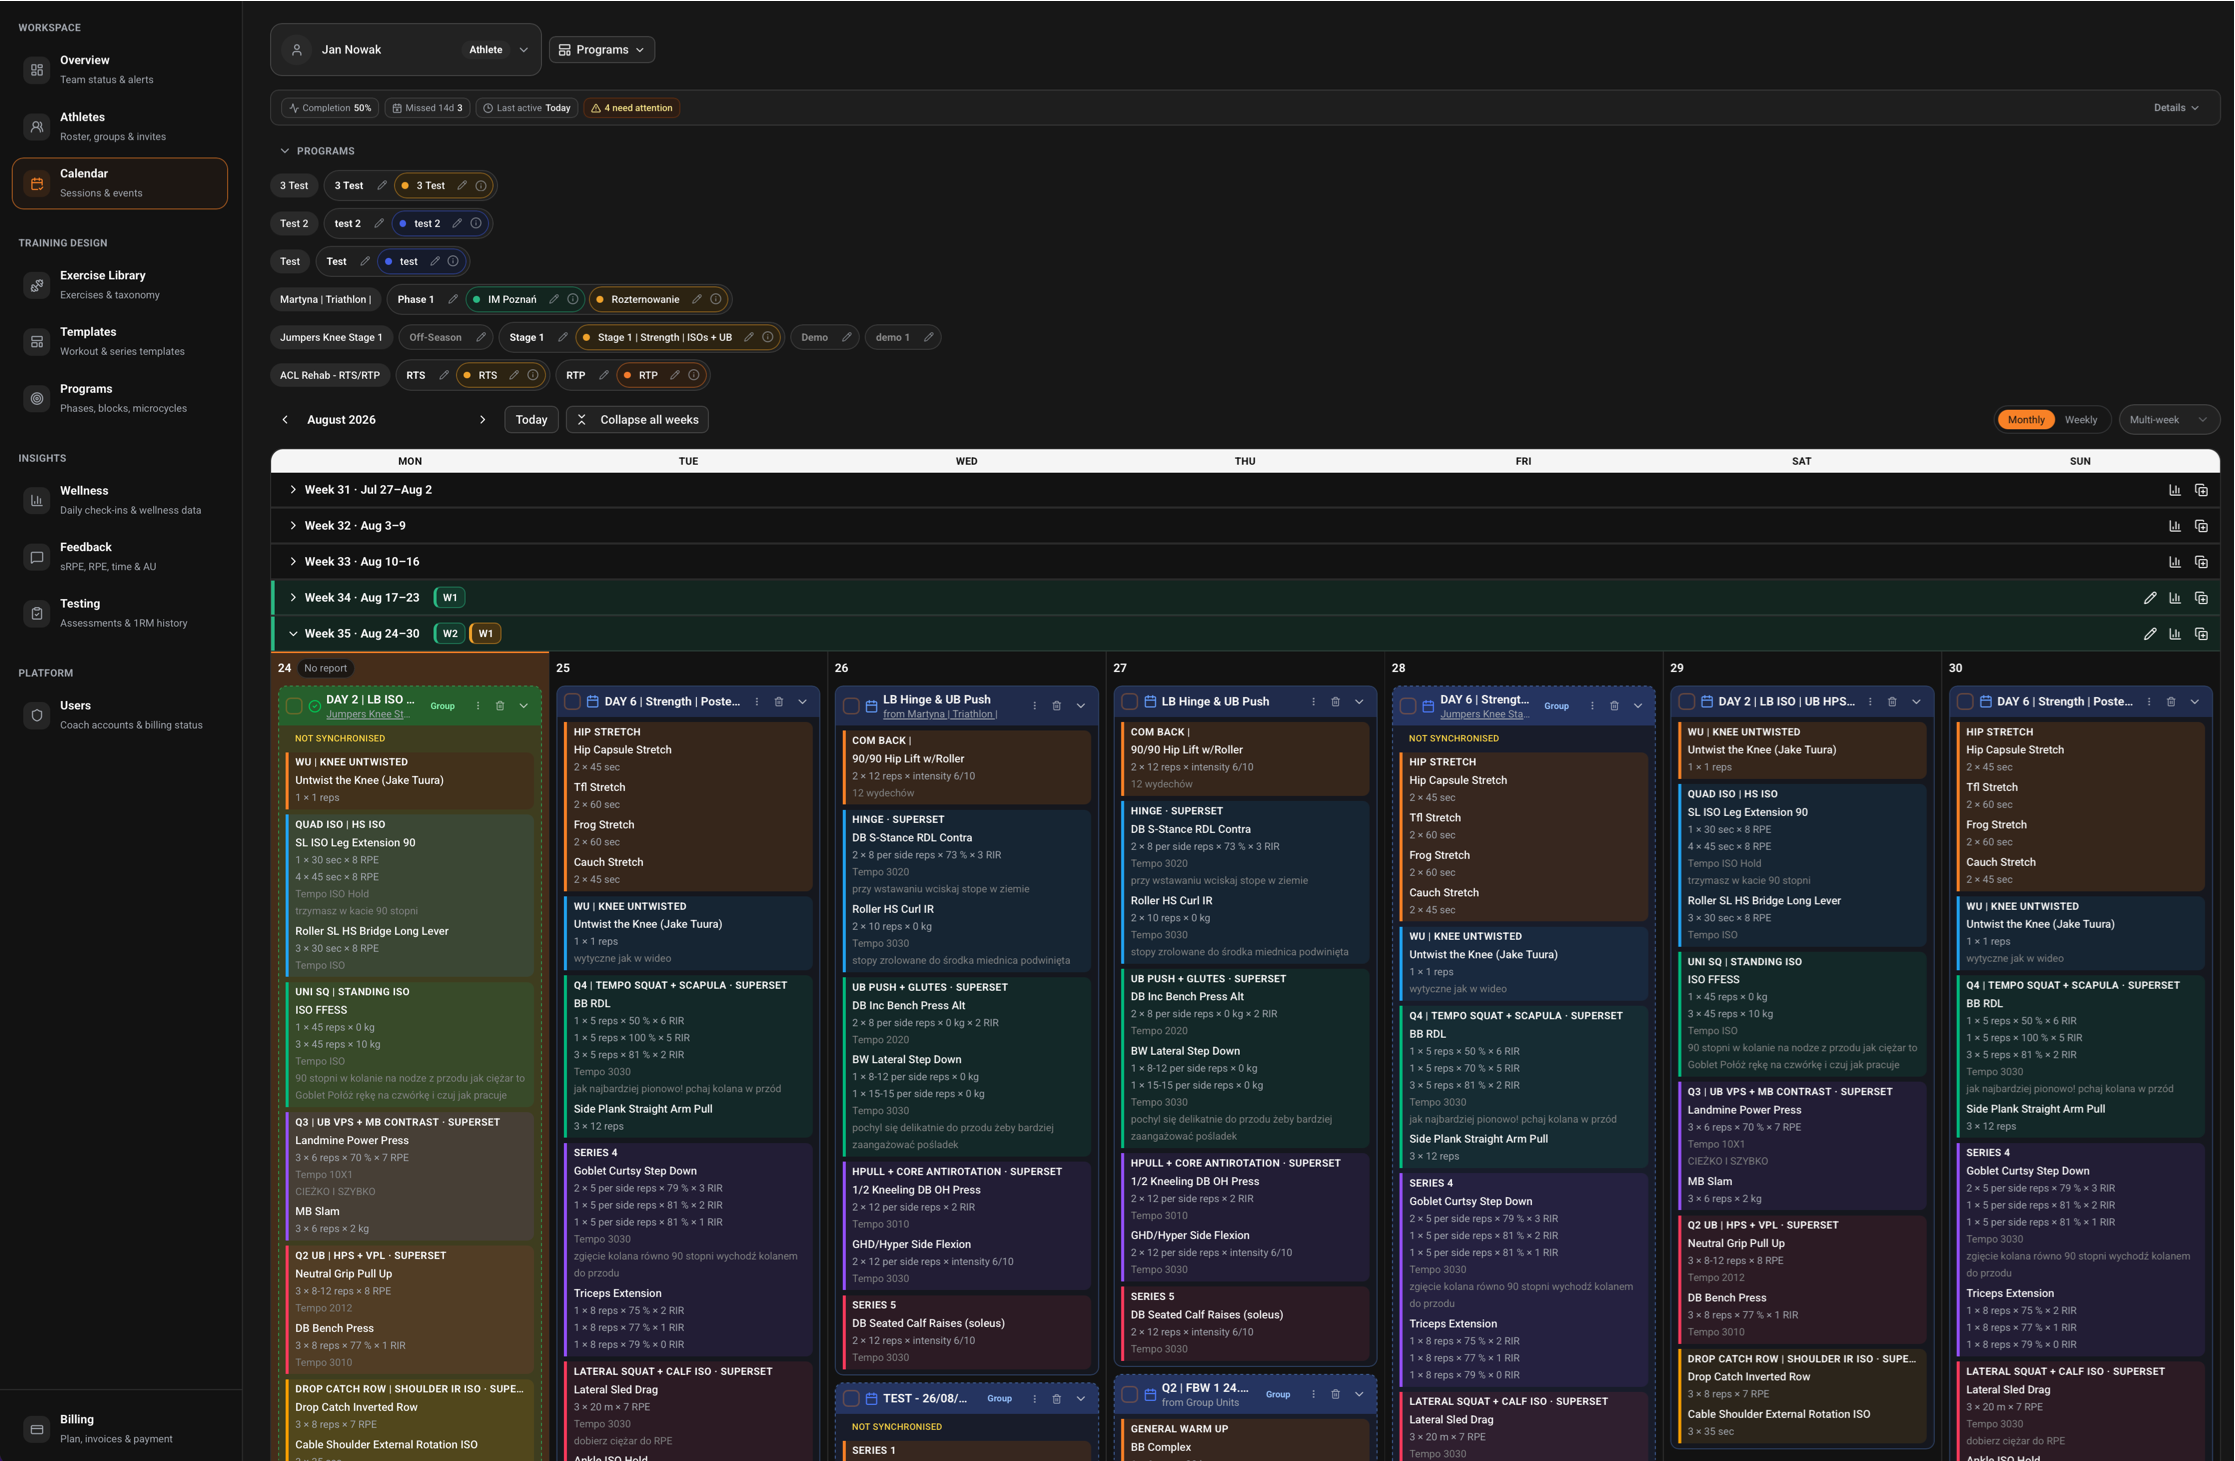Go to the next month

pos(482,420)
